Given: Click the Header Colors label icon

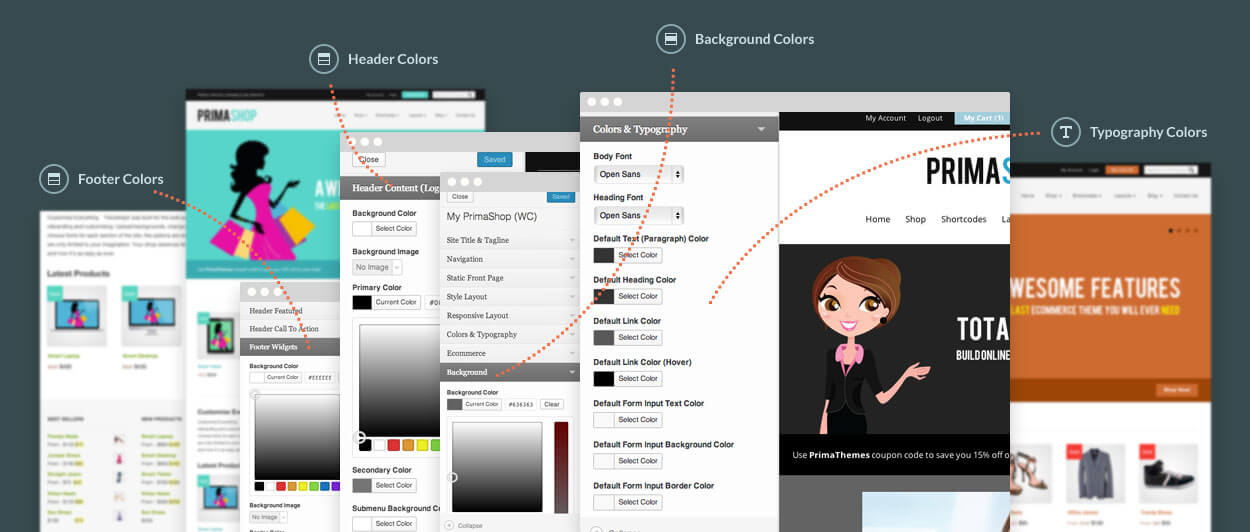Looking at the screenshot, I should coord(324,59).
